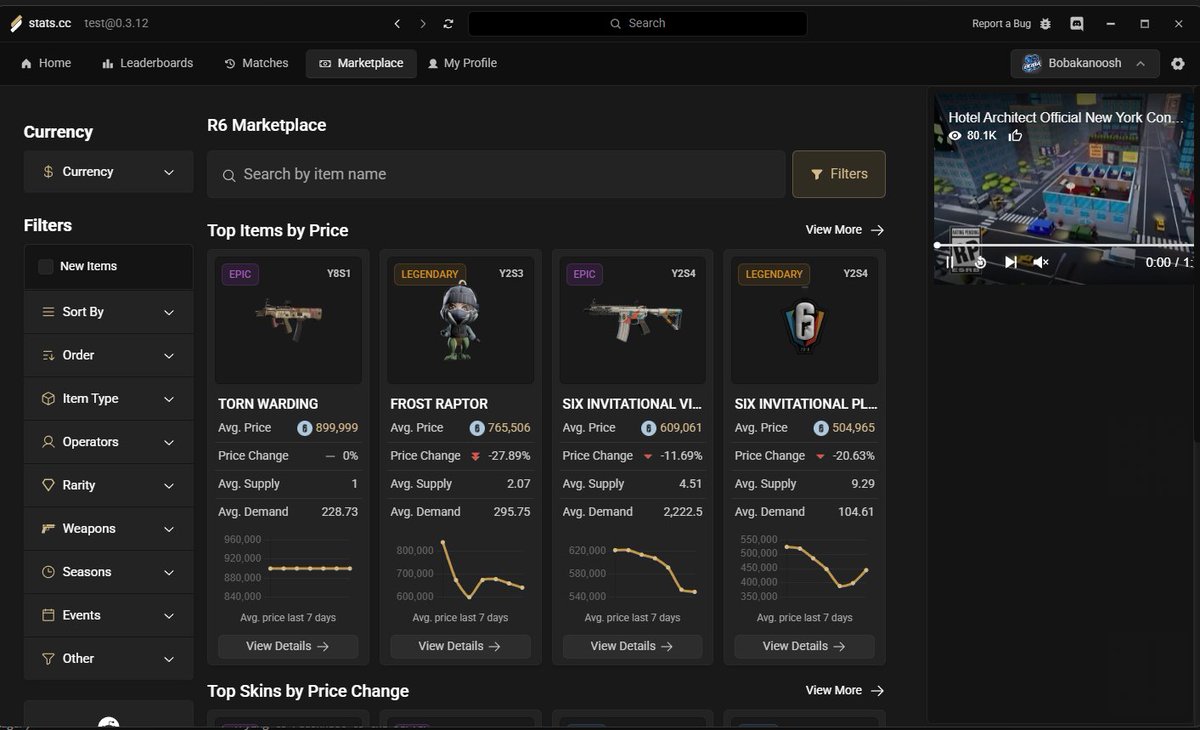Image resolution: width=1200 pixels, height=730 pixels.
Task: Click the Item Type cube icon
Action: [x=48, y=399]
